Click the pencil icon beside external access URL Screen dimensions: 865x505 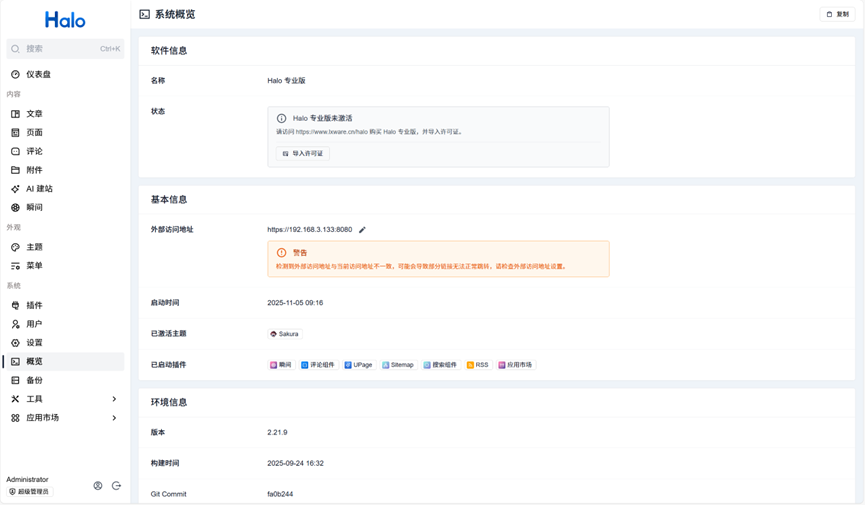coord(362,230)
